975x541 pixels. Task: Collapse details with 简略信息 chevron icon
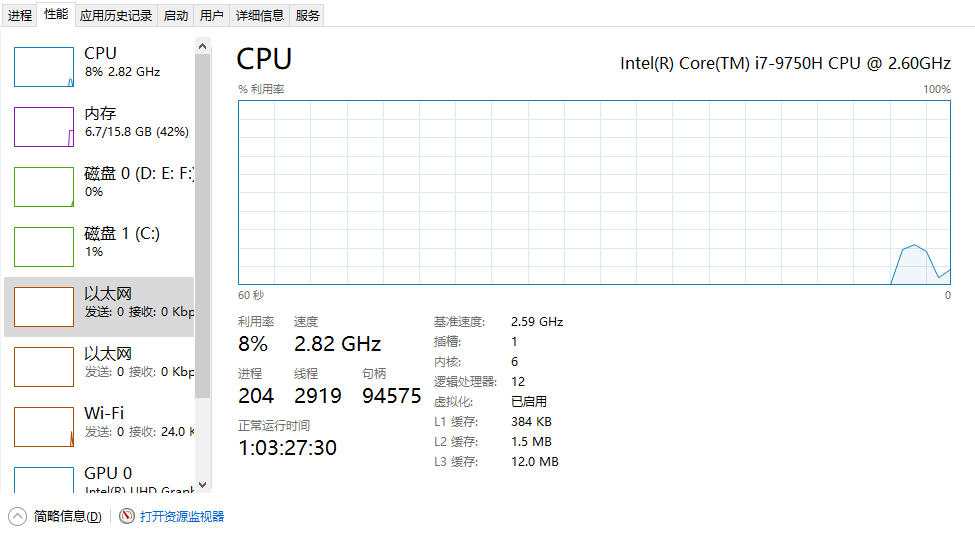(17, 516)
